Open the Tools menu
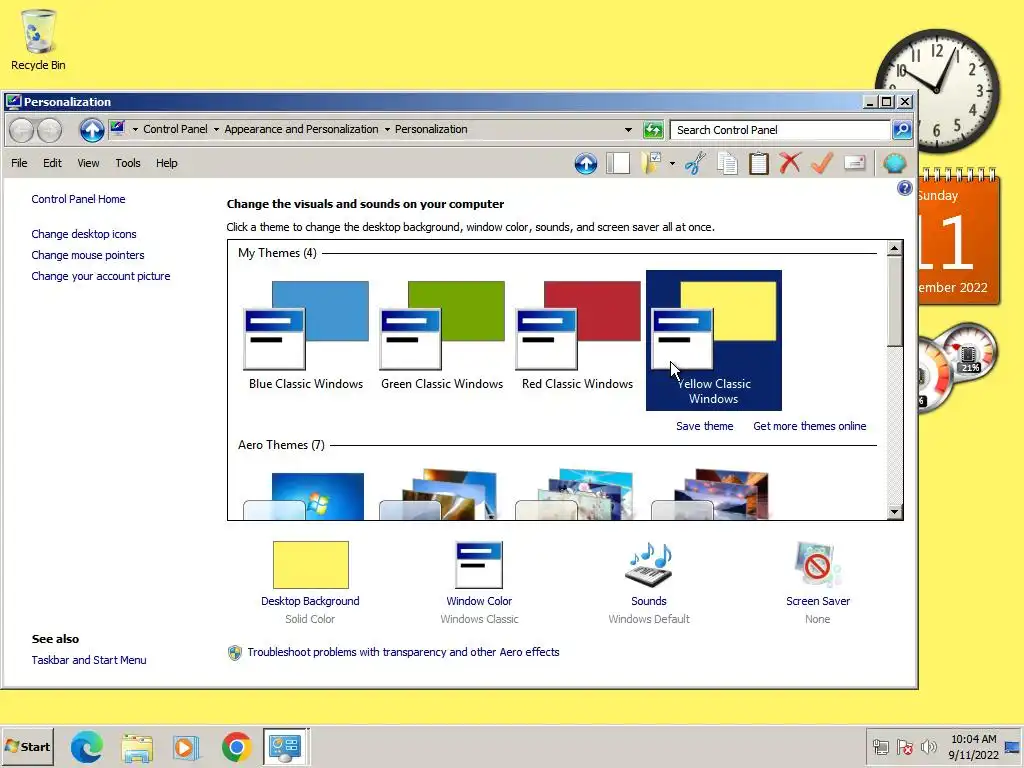This screenshot has height=768, width=1024. [128, 163]
